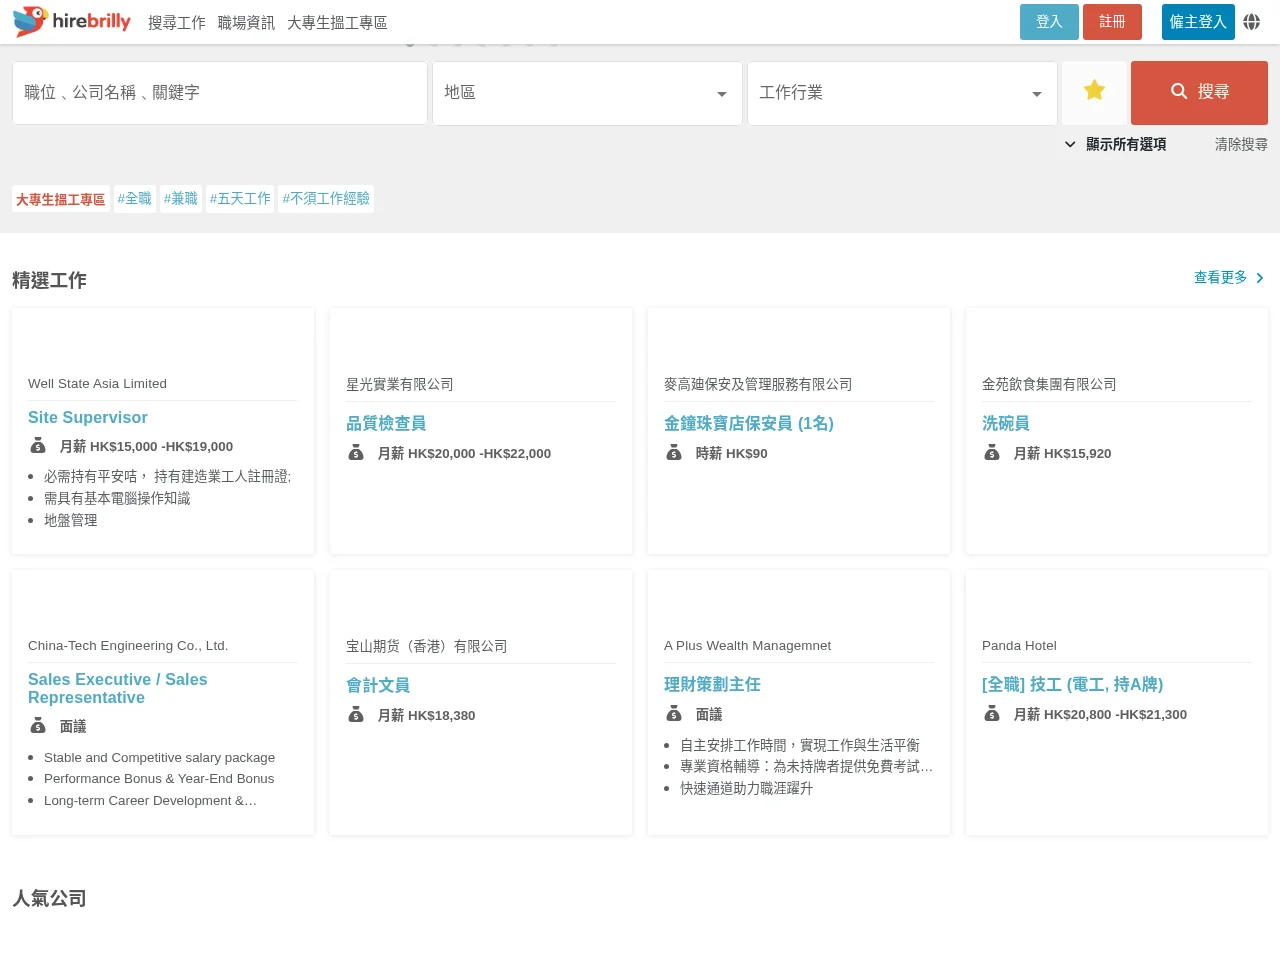Open 大專生搵工專區 in the top navigation
This screenshot has width=1280, height=960.
(337, 22)
